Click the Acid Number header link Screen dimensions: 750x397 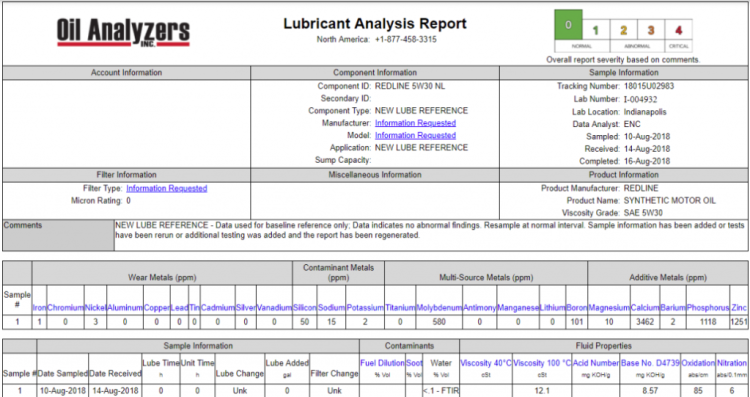[596, 363]
